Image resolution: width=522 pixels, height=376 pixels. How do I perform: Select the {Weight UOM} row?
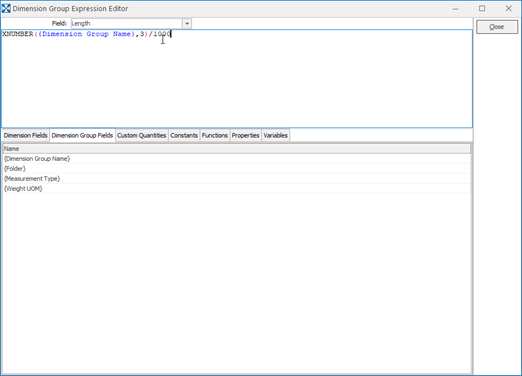point(237,189)
